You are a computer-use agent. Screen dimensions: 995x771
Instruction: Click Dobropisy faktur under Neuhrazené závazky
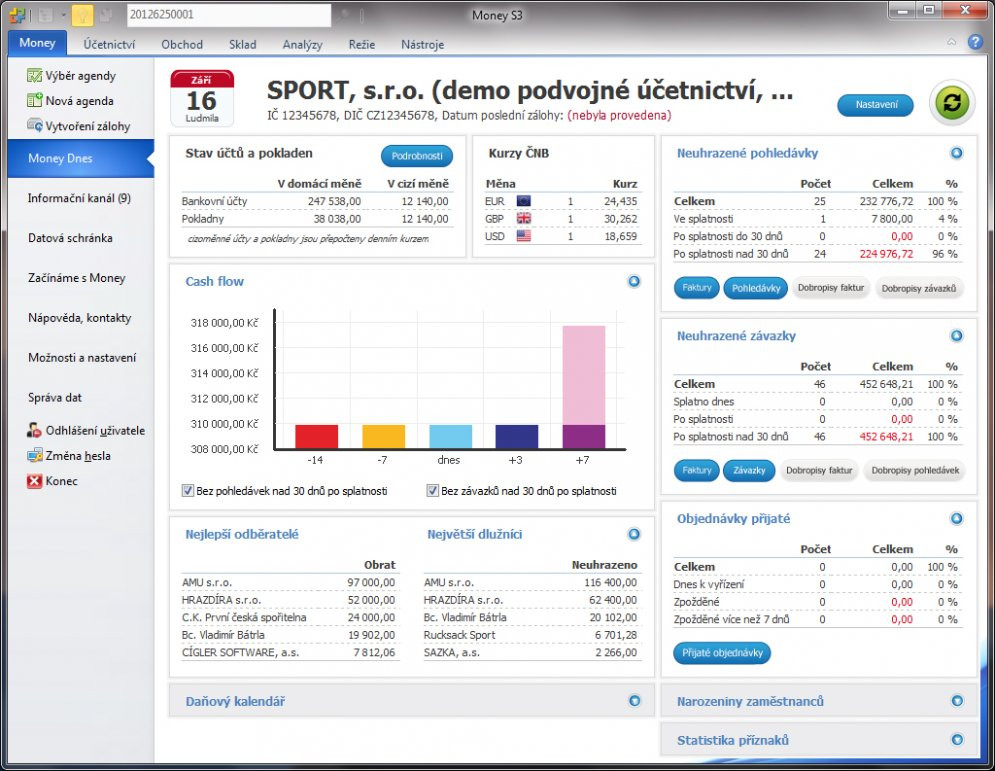pos(819,471)
